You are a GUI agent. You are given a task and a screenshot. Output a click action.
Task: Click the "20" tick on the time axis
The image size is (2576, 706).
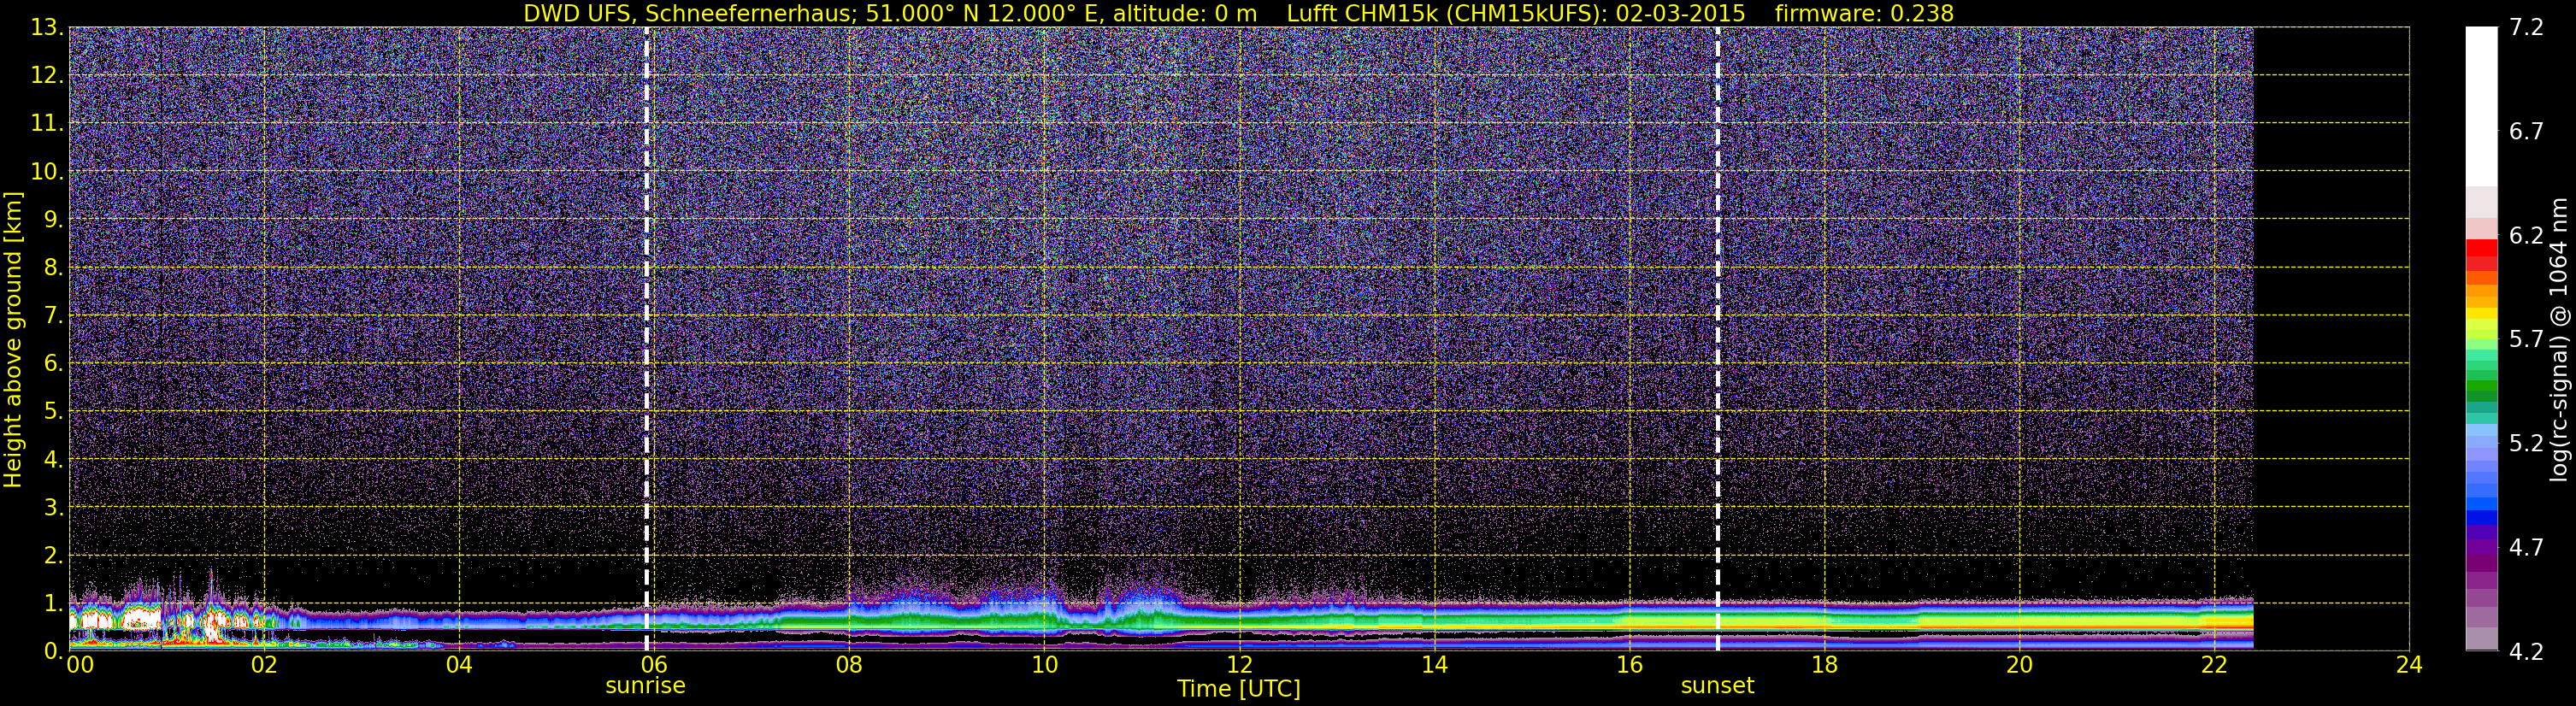(2019, 666)
